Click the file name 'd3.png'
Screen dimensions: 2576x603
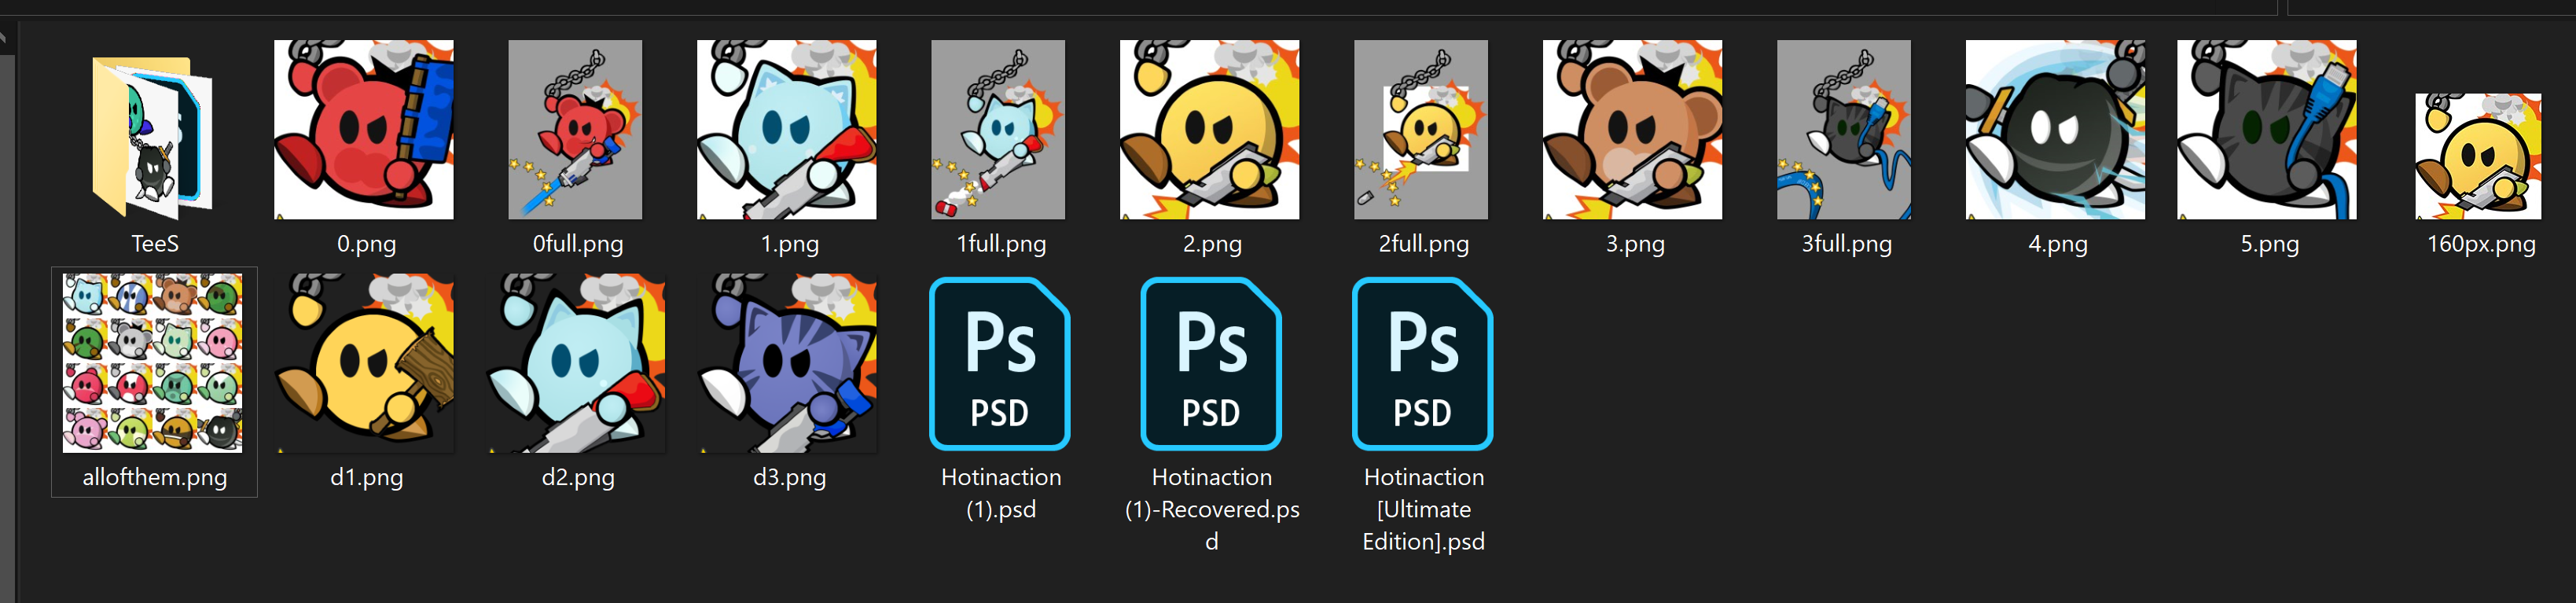(x=789, y=478)
